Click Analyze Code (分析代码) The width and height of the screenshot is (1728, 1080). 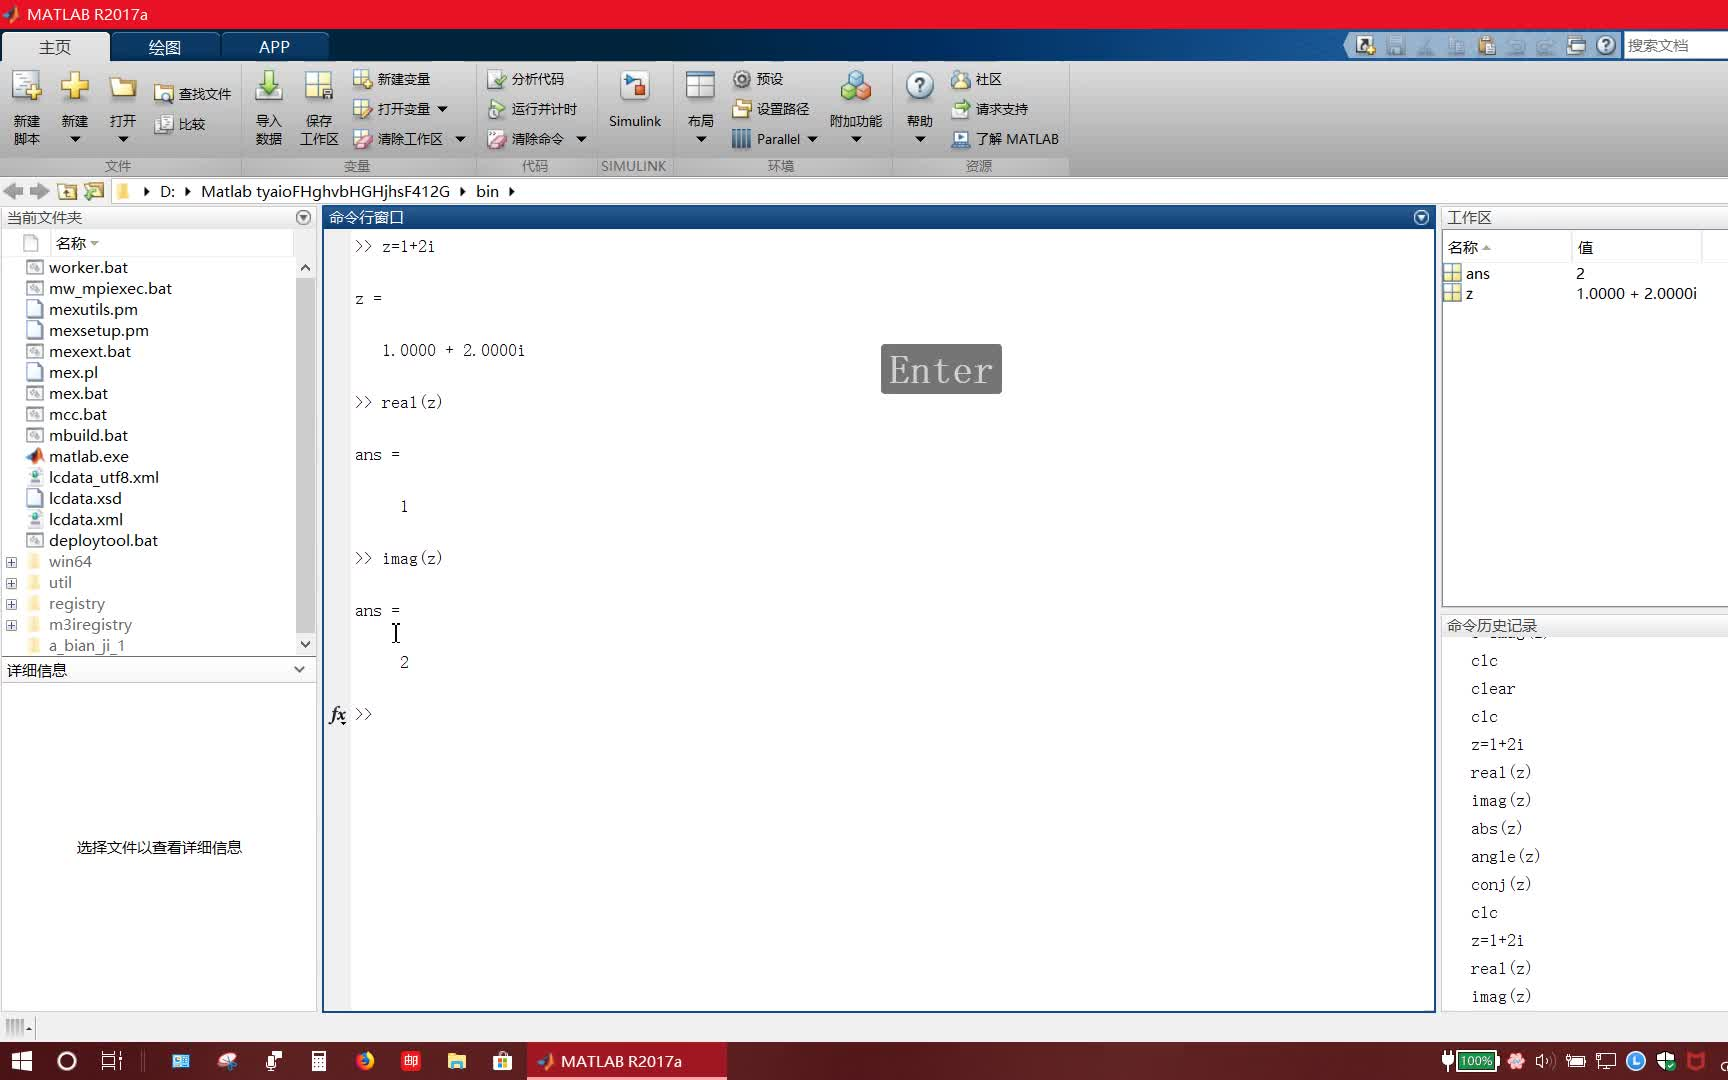click(526, 79)
